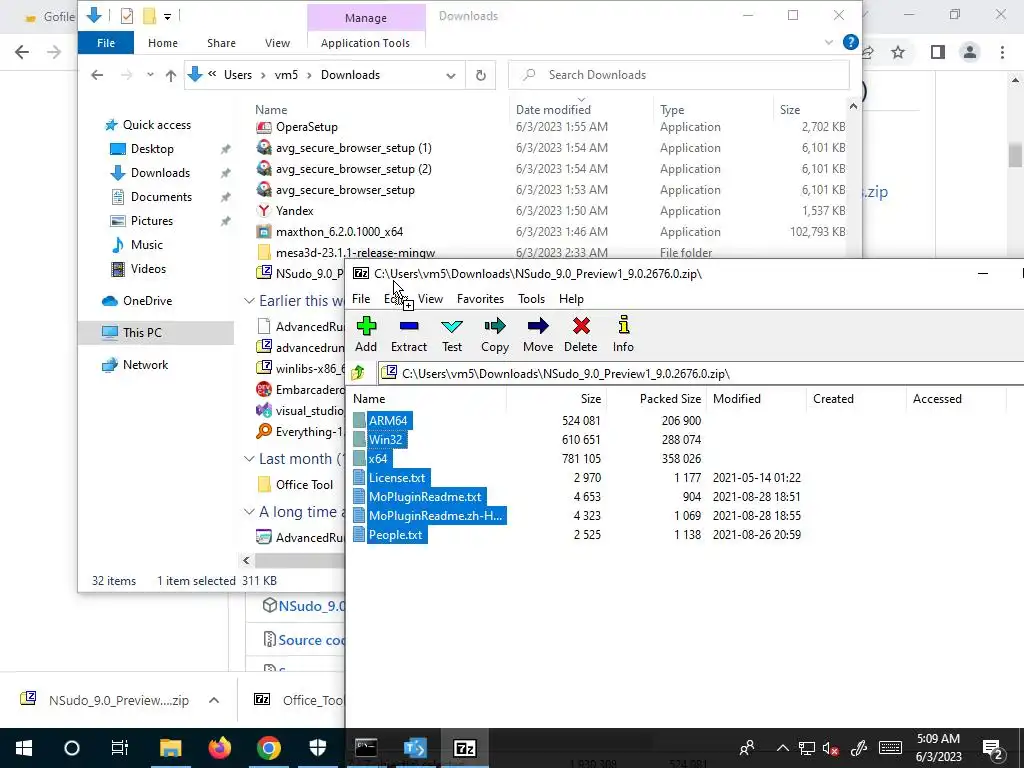Screen dimensions: 1024x768
Task: Open Info for selected 7-Zip items
Action: pos(623,334)
